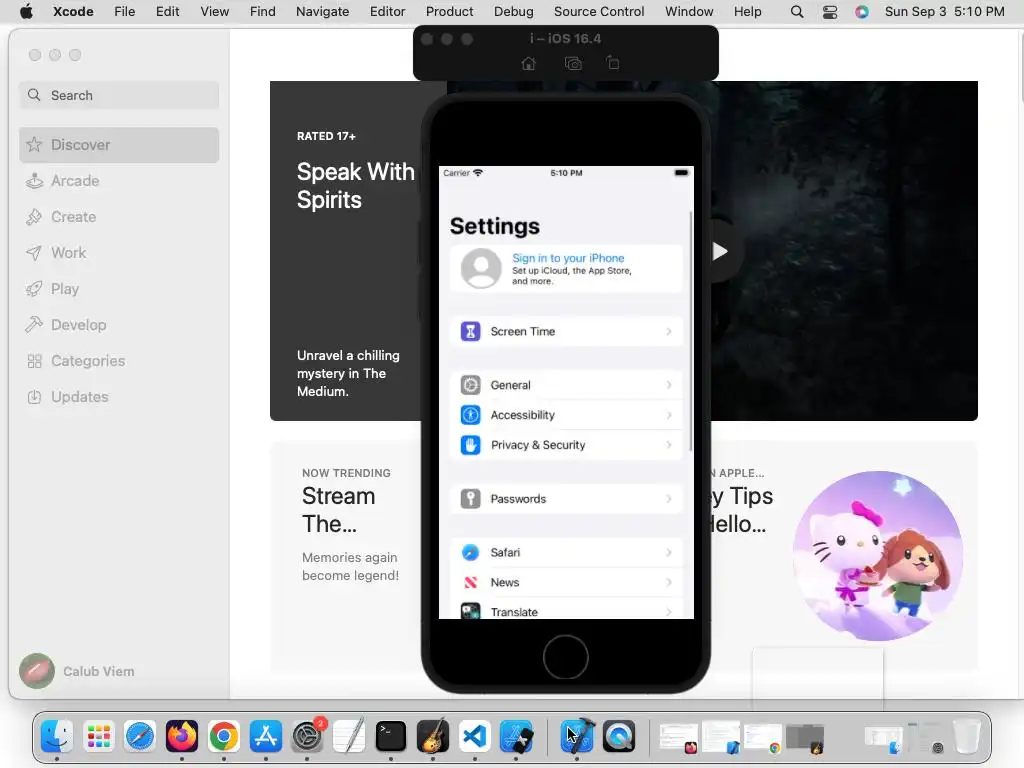Open Finder from the Dock
The width and height of the screenshot is (1024, 768).
(57, 737)
